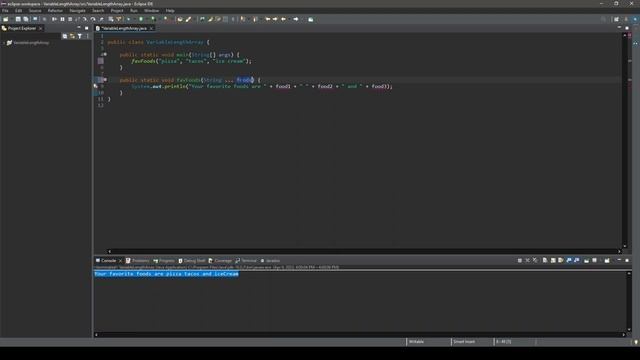Viewport: 640px width, 360px height.
Task: Click the Step Over debug icon
Action: (93, 19)
